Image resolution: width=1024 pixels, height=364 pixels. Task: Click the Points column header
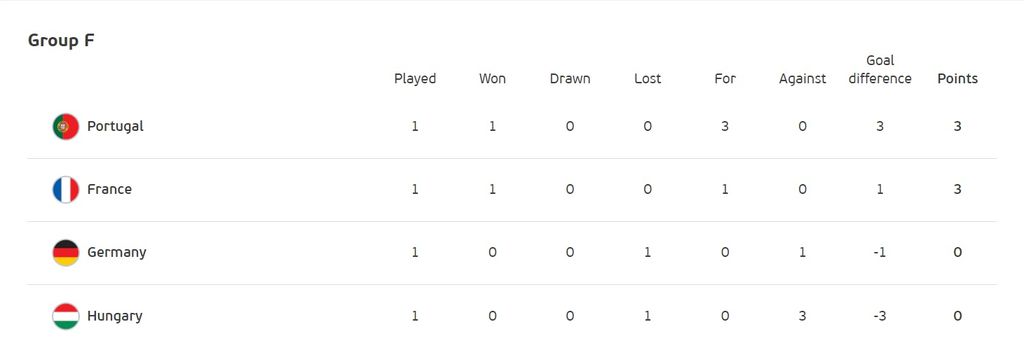[x=957, y=79]
